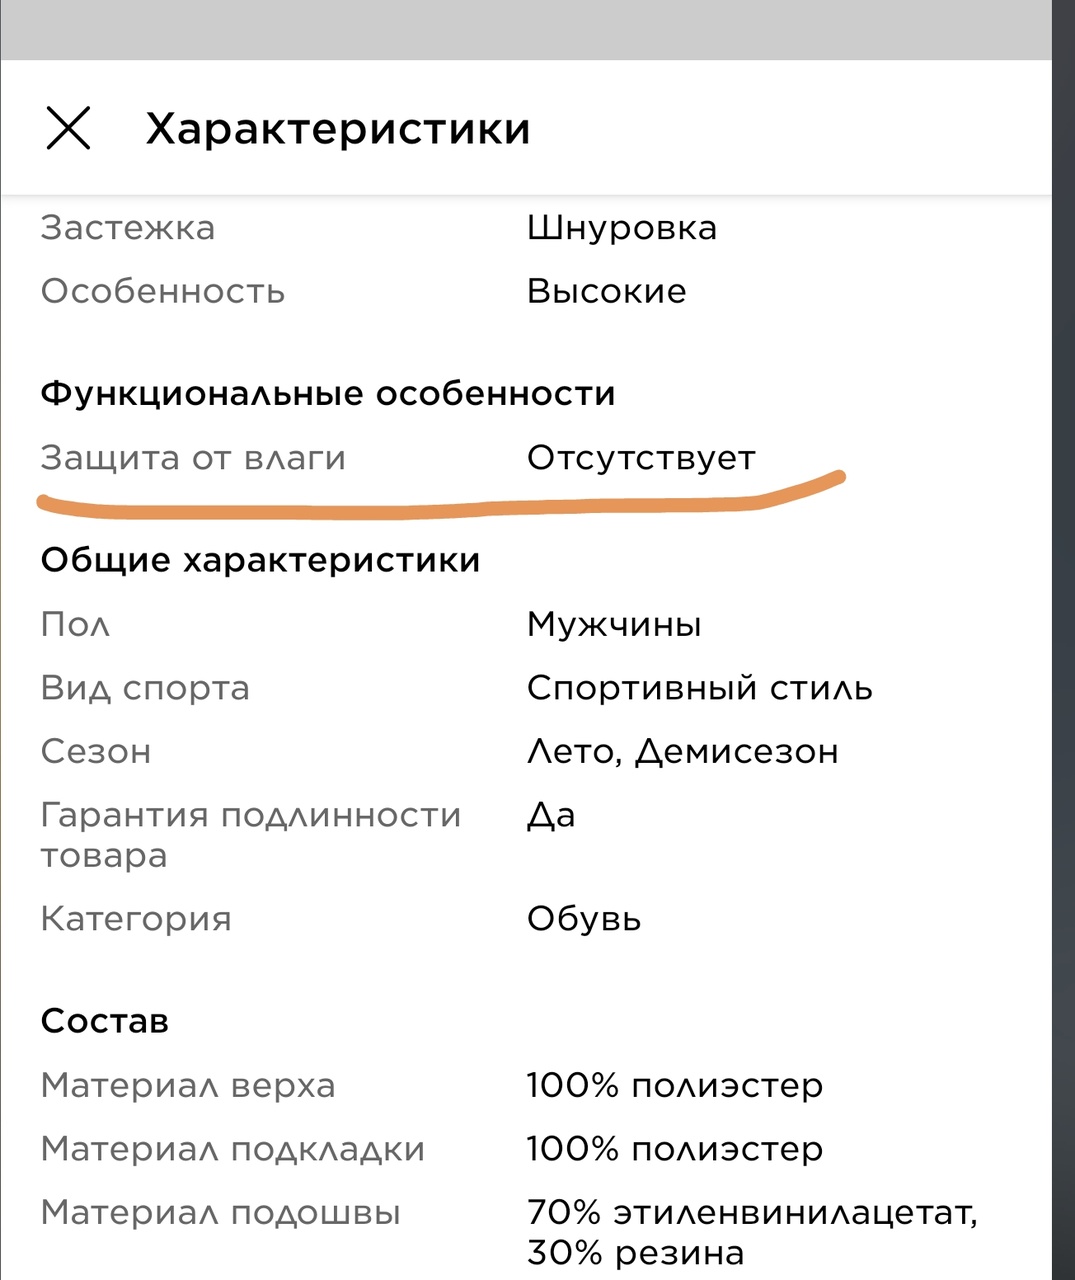This screenshot has width=1075, height=1280.
Task: Select the Шнуровка value
Action: [x=622, y=229]
